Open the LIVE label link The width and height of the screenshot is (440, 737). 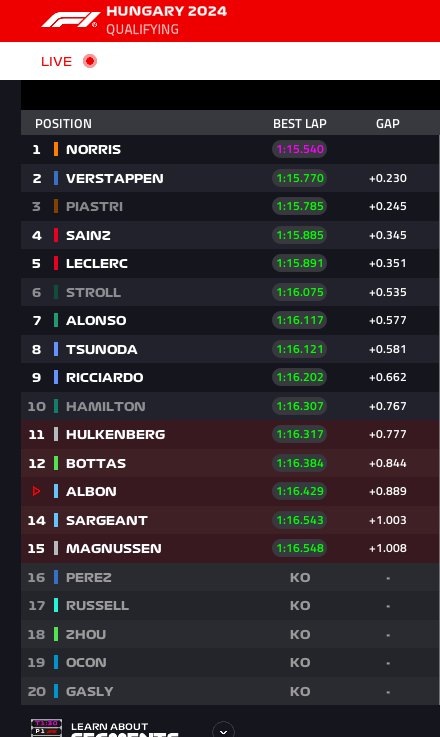[56, 62]
